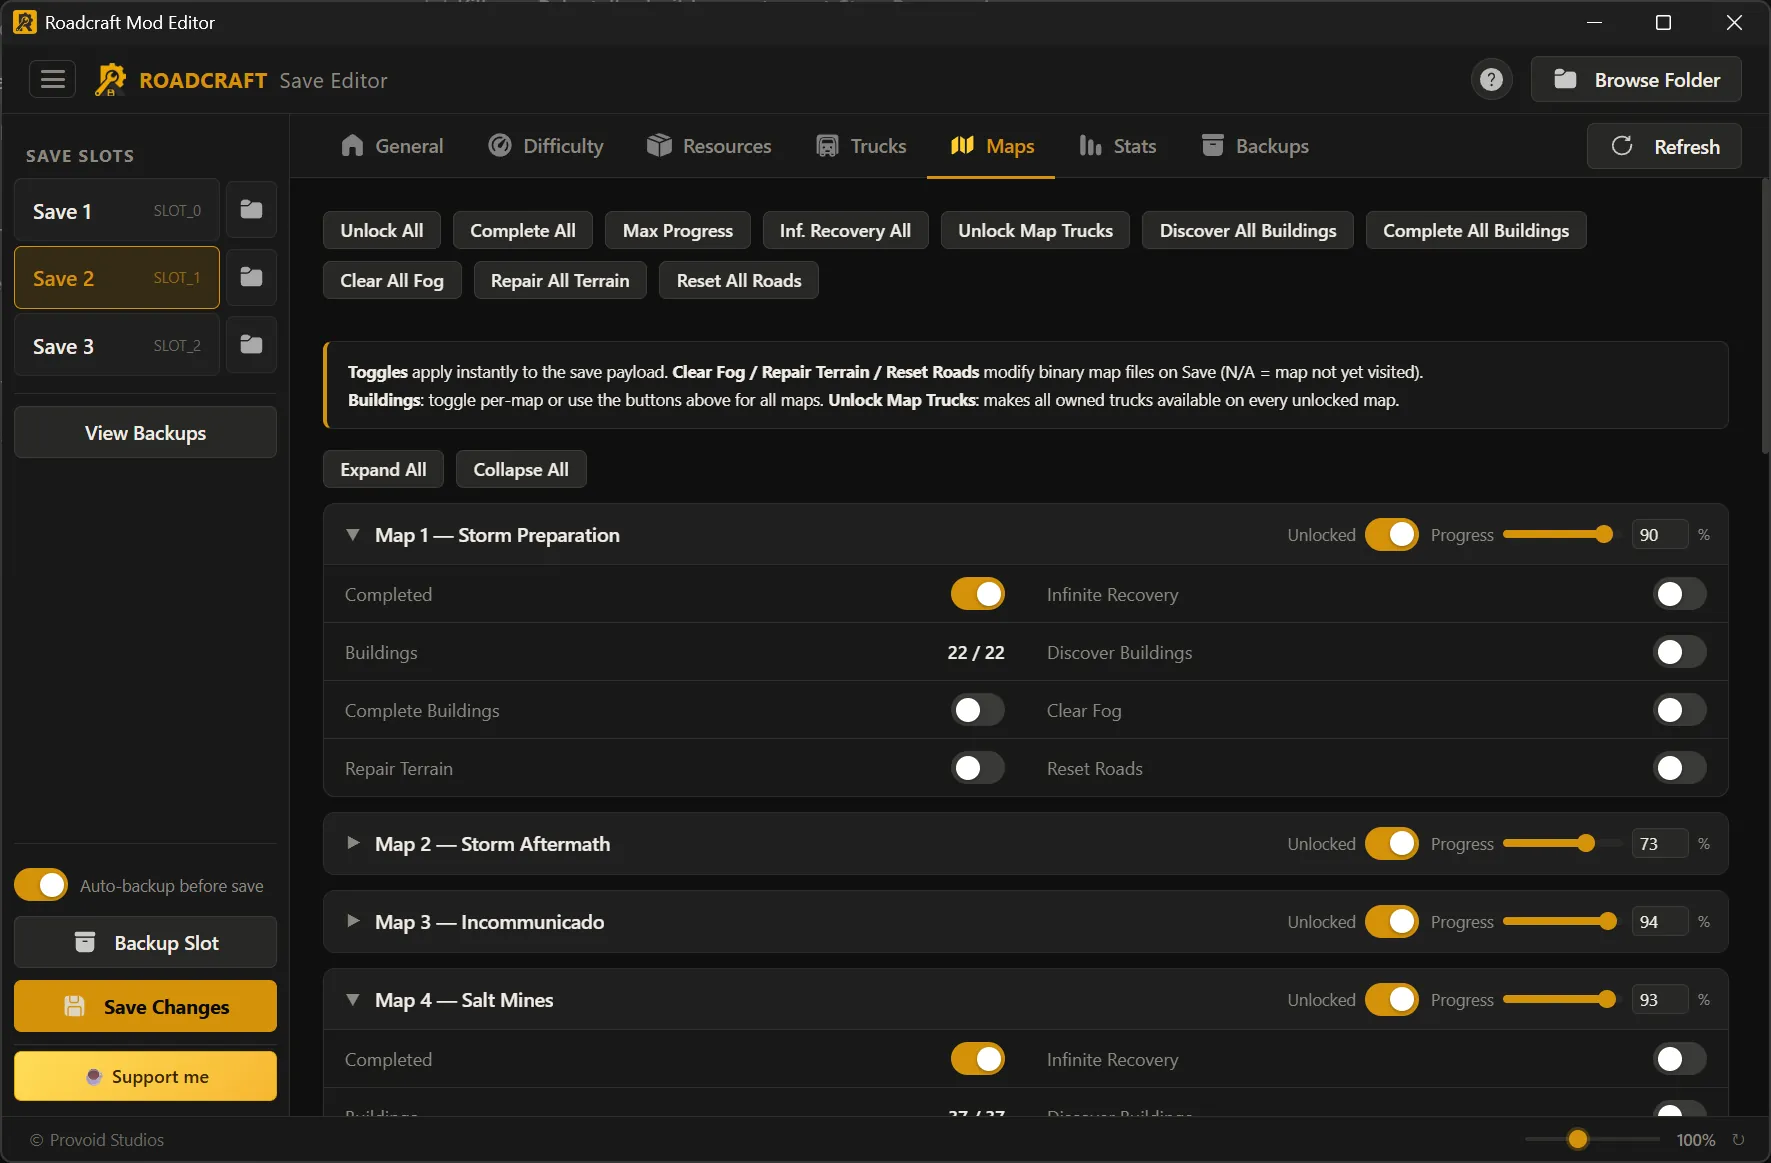This screenshot has width=1771, height=1163.
Task: Select the Maps tab
Action: pyautogui.click(x=991, y=146)
